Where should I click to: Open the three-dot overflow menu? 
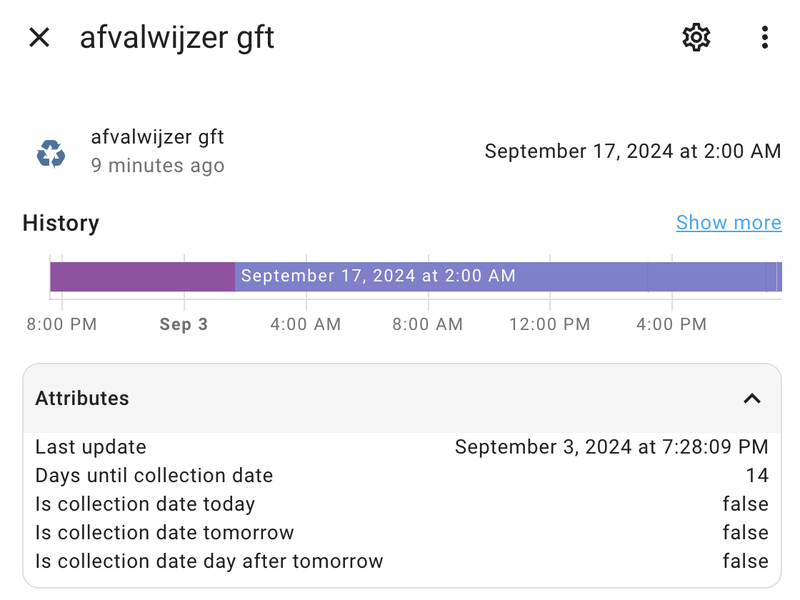click(x=764, y=38)
